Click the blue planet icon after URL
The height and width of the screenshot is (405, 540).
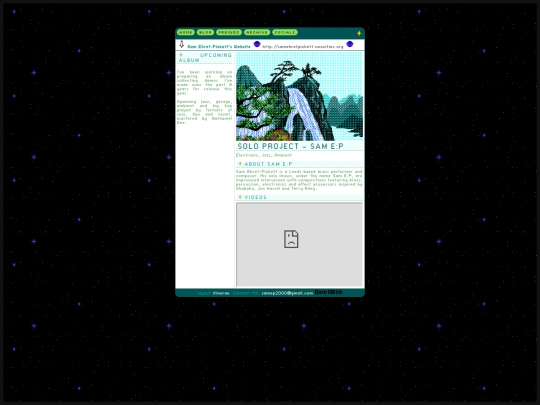coord(350,44)
